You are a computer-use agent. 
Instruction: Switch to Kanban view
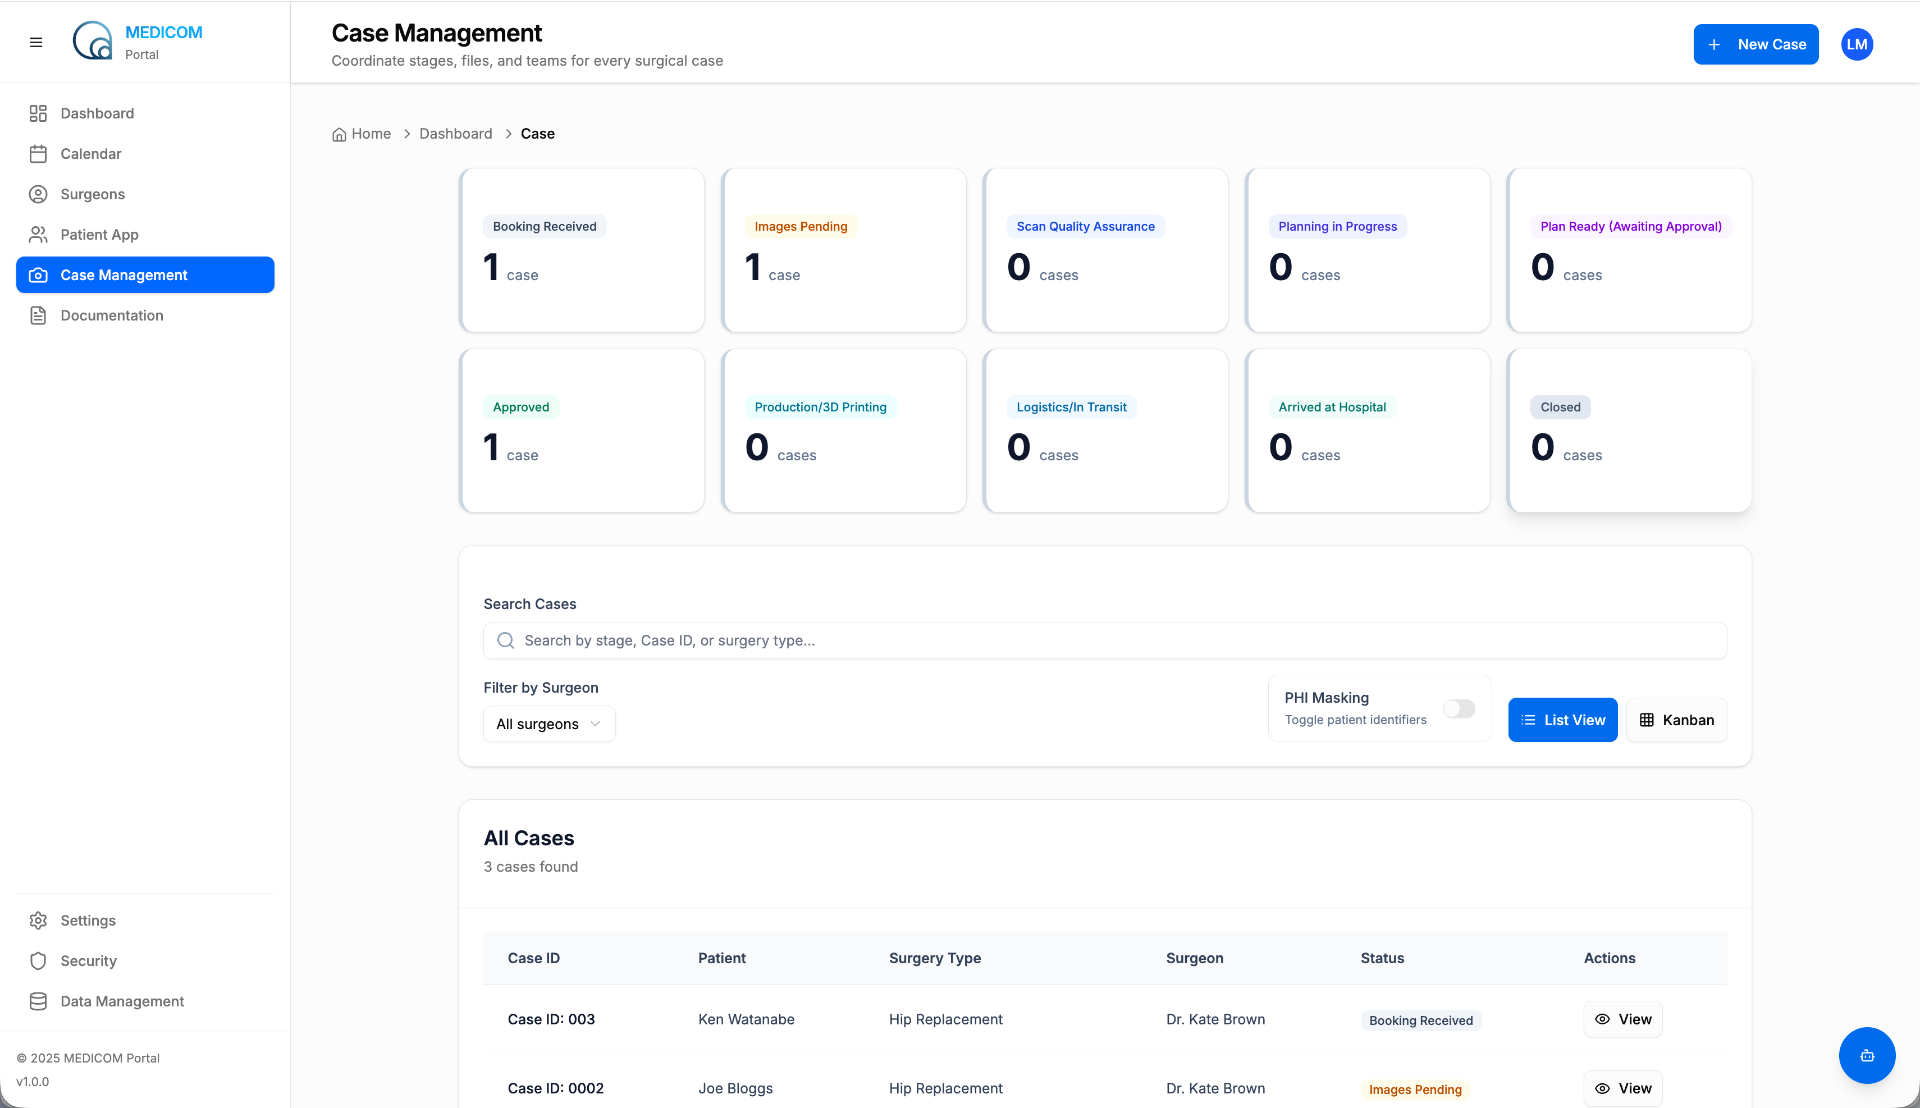tap(1677, 720)
